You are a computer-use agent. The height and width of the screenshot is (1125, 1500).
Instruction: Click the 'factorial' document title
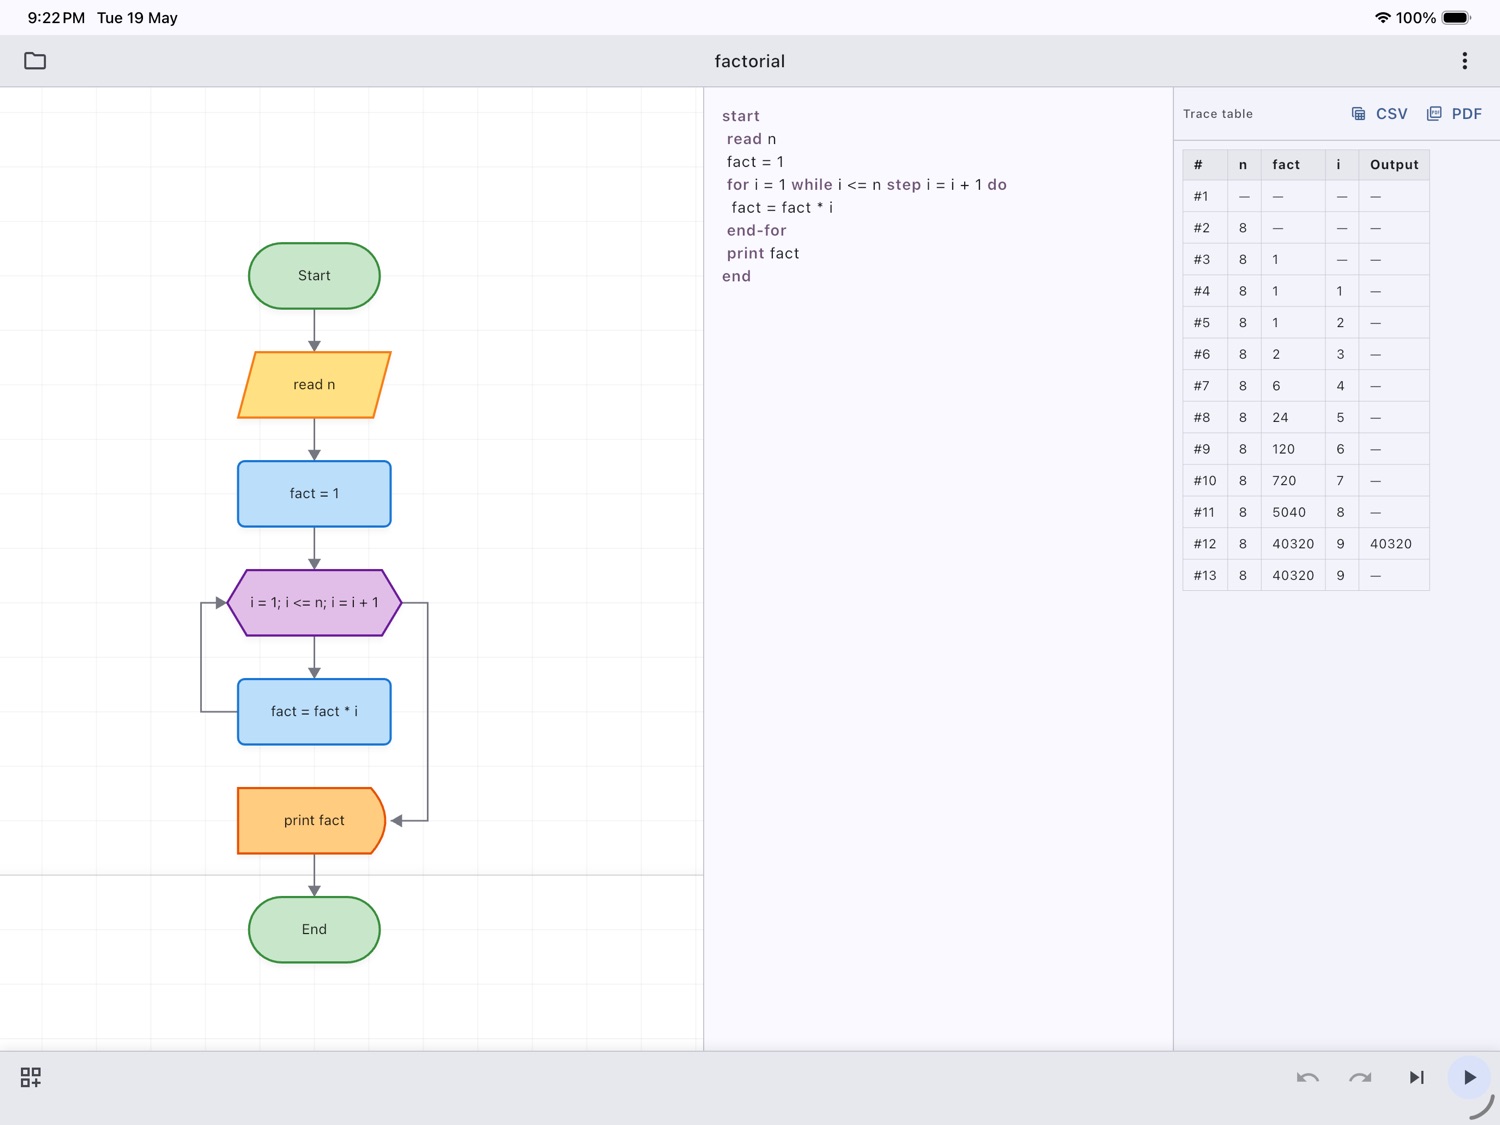click(750, 61)
